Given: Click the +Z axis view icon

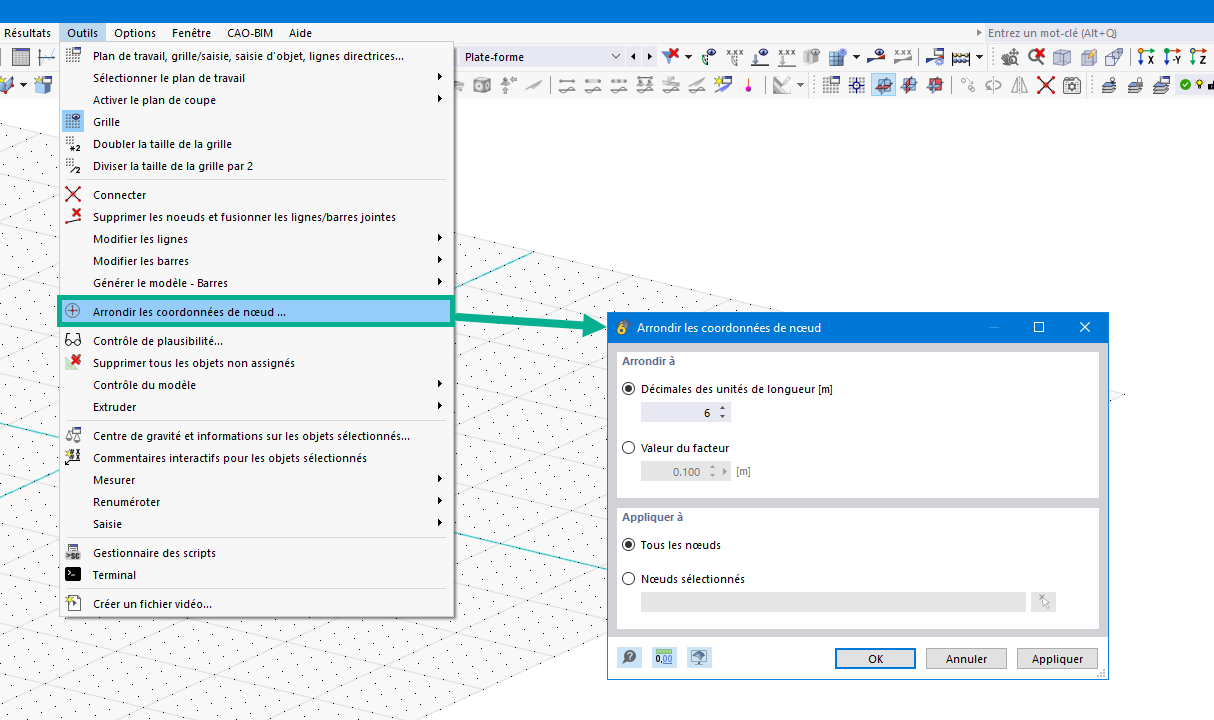Looking at the screenshot, I should (x=1198, y=57).
